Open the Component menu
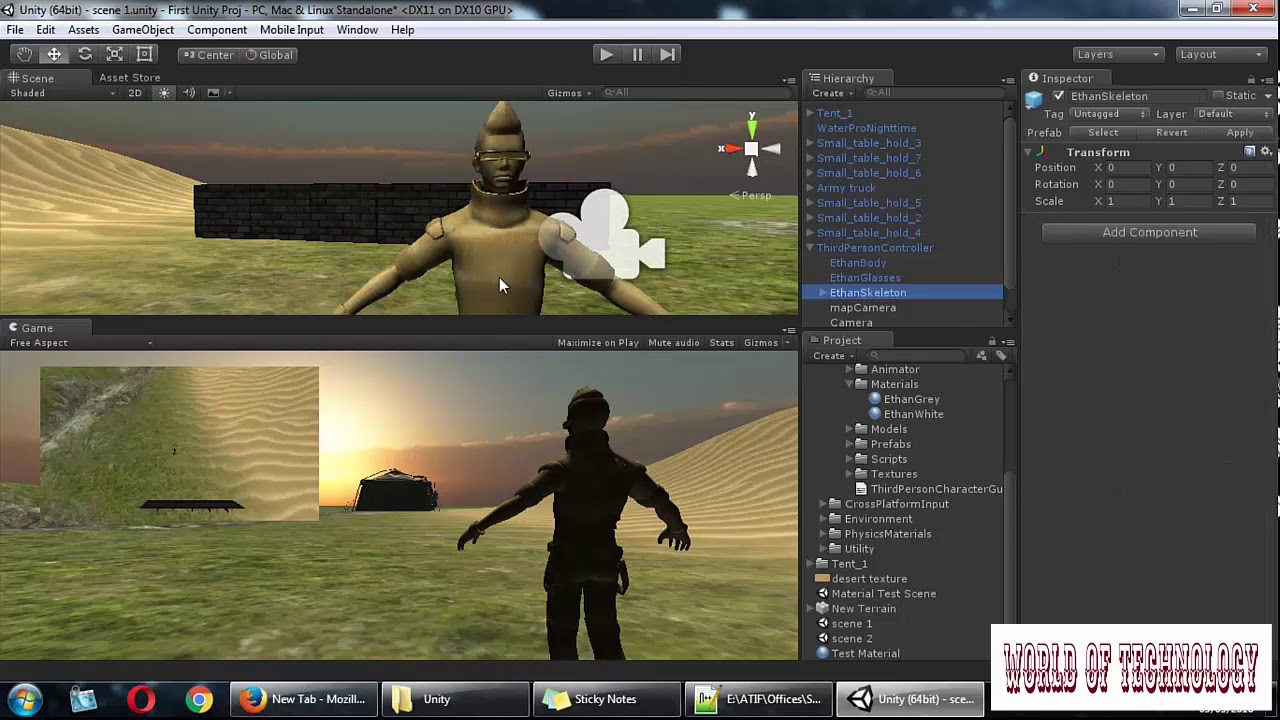The image size is (1280, 720). click(x=217, y=30)
